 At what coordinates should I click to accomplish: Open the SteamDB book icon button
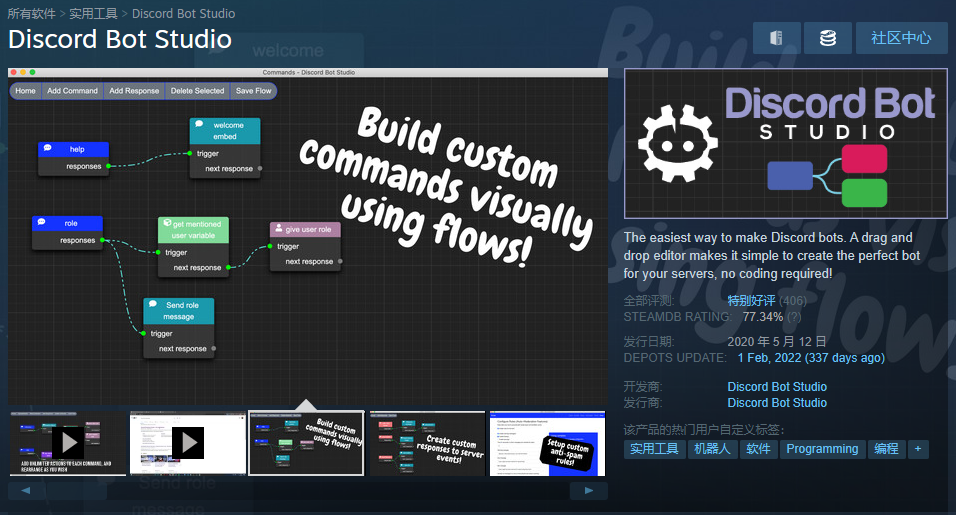pos(776,38)
